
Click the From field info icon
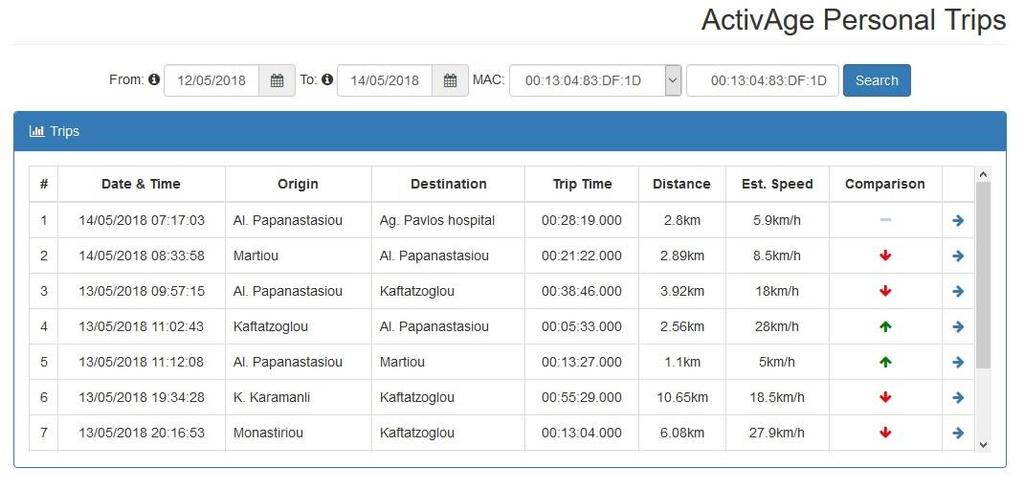[x=154, y=80]
